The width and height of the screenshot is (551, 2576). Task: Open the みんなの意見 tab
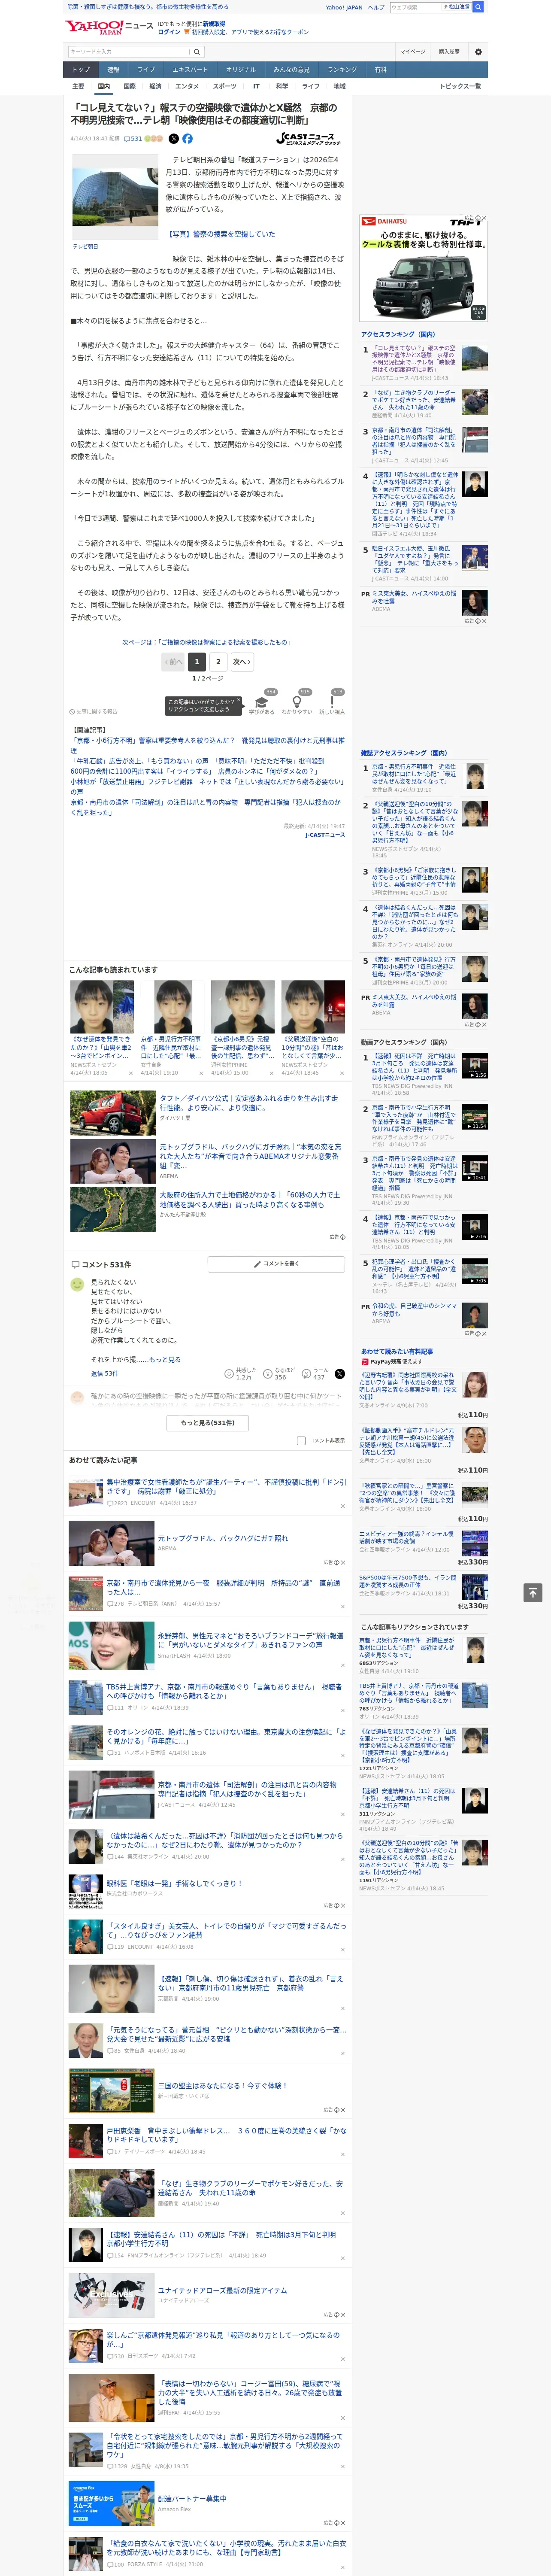pyautogui.click(x=292, y=70)
